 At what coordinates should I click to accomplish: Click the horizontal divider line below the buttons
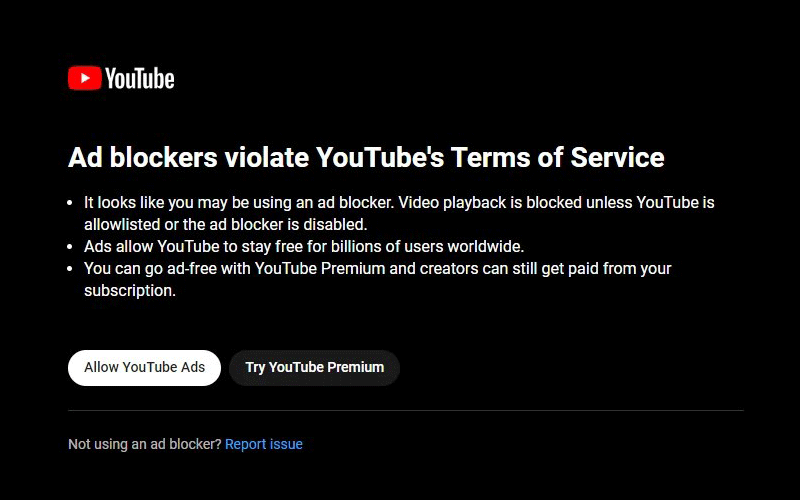(405, 410)
